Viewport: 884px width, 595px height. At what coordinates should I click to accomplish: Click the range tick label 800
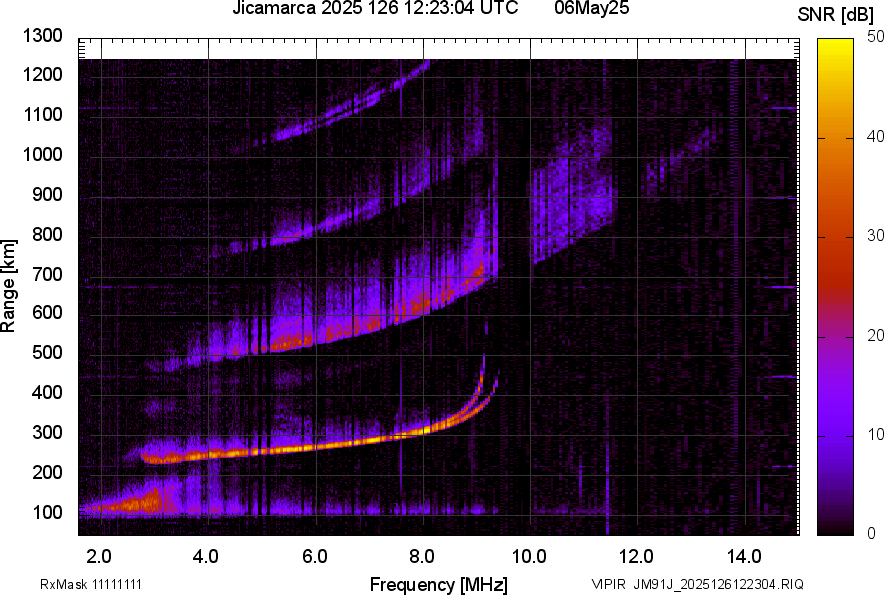47,234
